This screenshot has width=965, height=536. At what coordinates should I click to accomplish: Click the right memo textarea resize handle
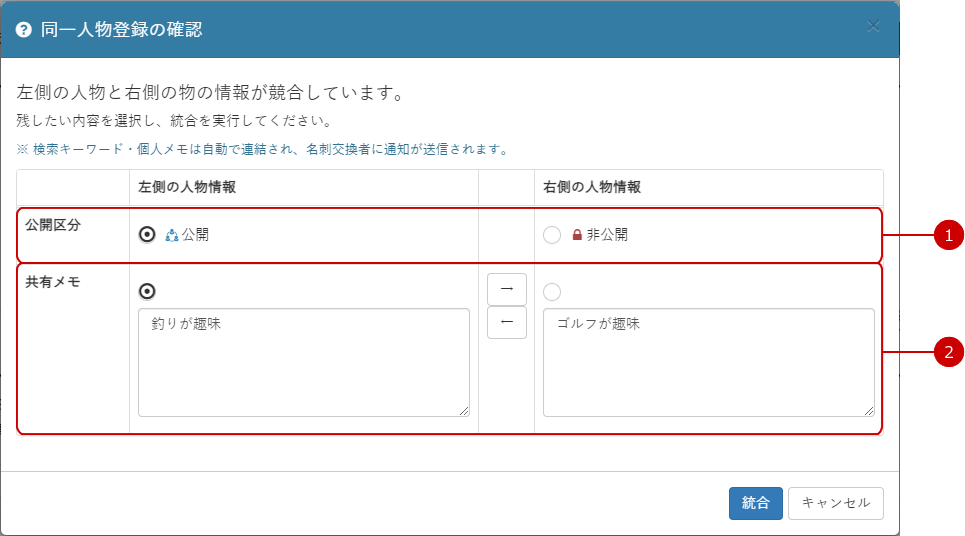[x=869, y=411]
